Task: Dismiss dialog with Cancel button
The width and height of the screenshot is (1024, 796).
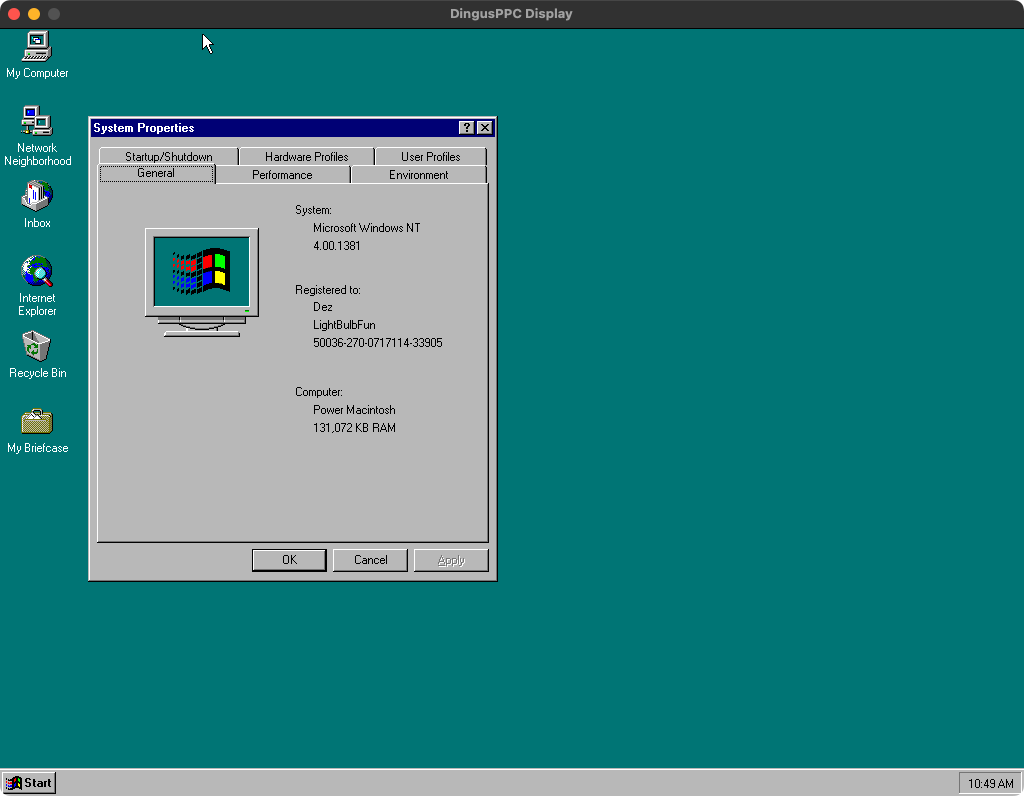Action: tap(370, 560)
